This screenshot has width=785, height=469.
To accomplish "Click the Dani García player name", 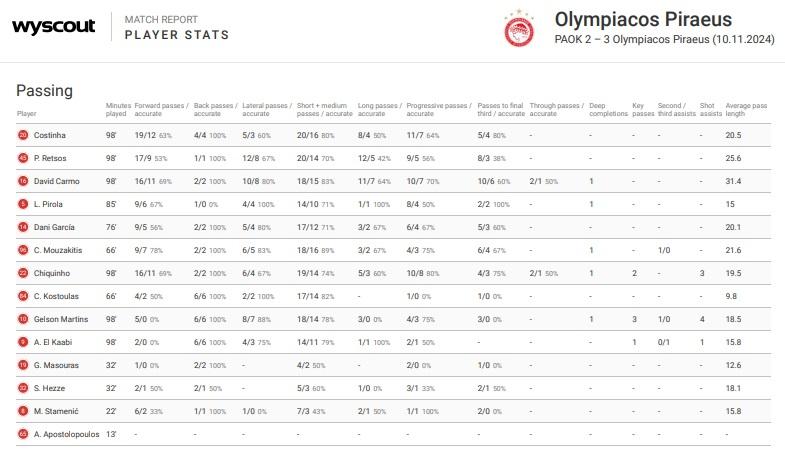I will 54,227.
